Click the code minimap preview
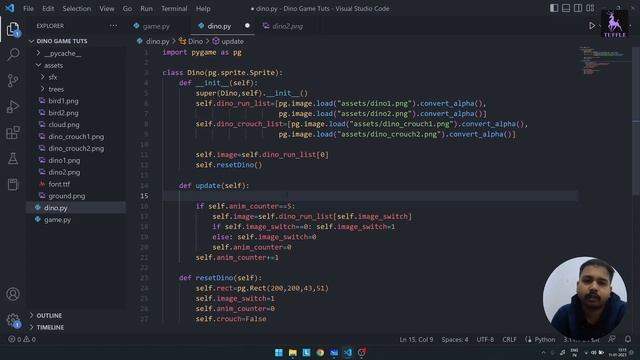The height and width of the screenshot is (360, 640). 605,61
